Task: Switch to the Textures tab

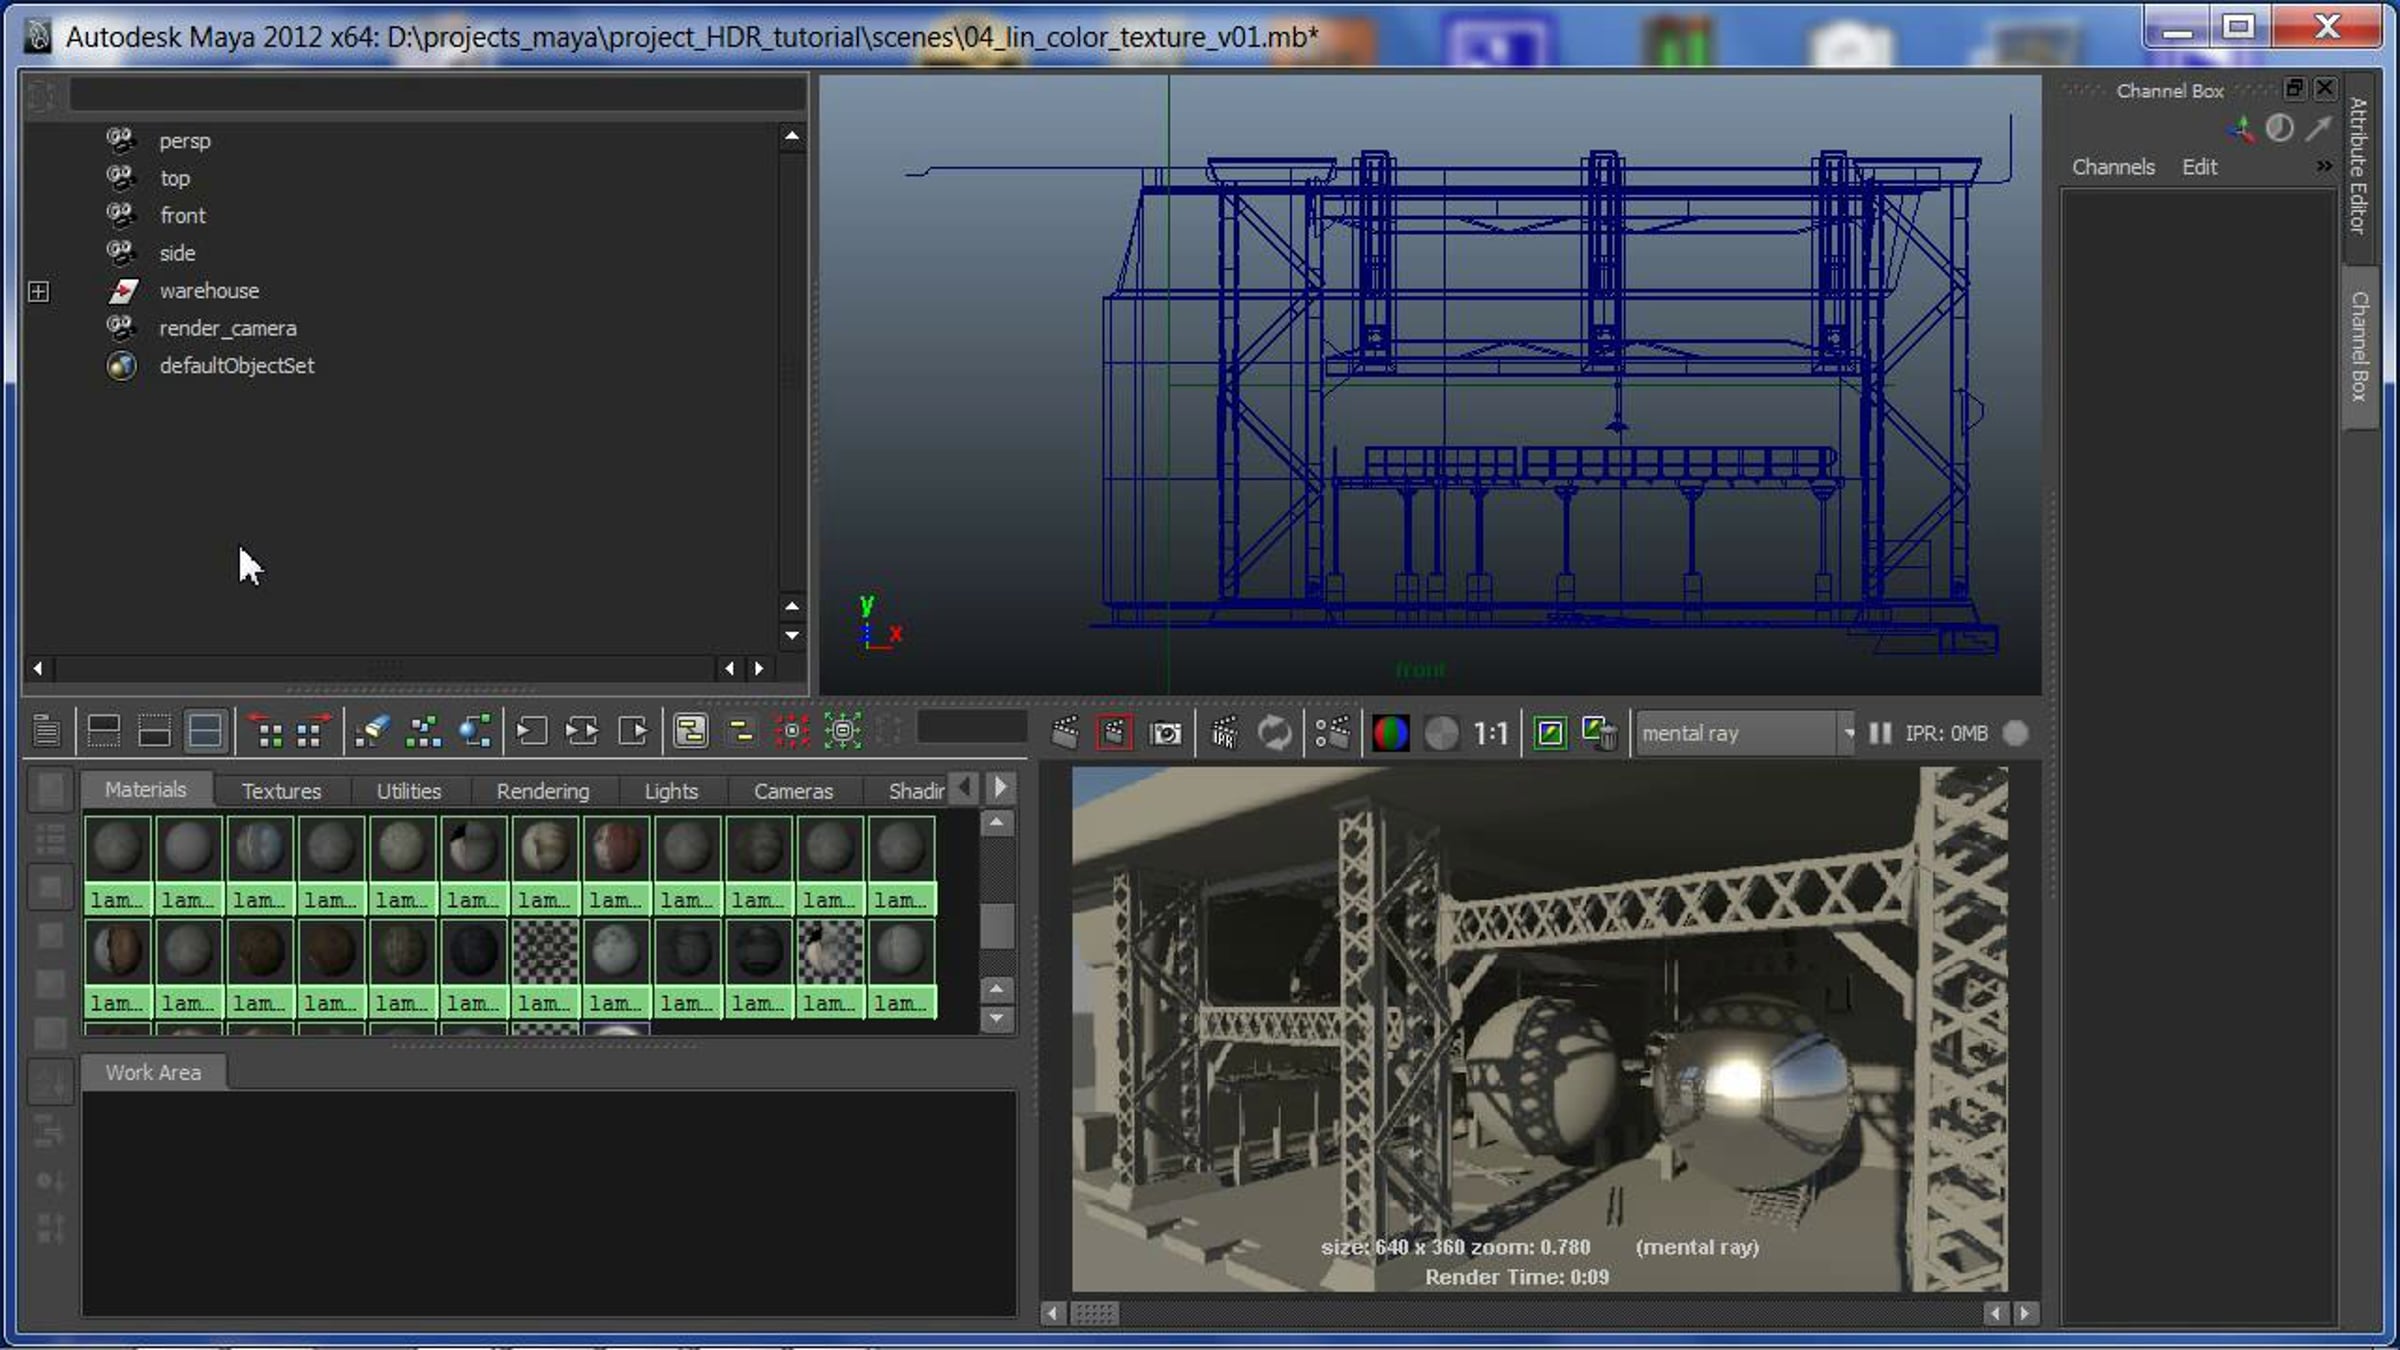Action: (281, 790)
